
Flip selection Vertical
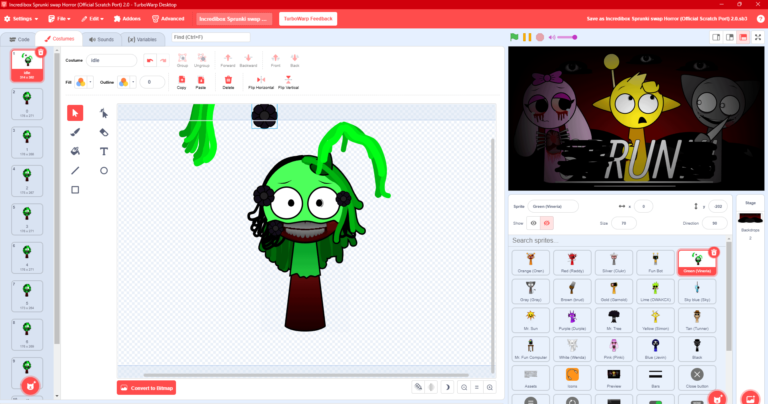pyautogui.click(x=288, y=82)
